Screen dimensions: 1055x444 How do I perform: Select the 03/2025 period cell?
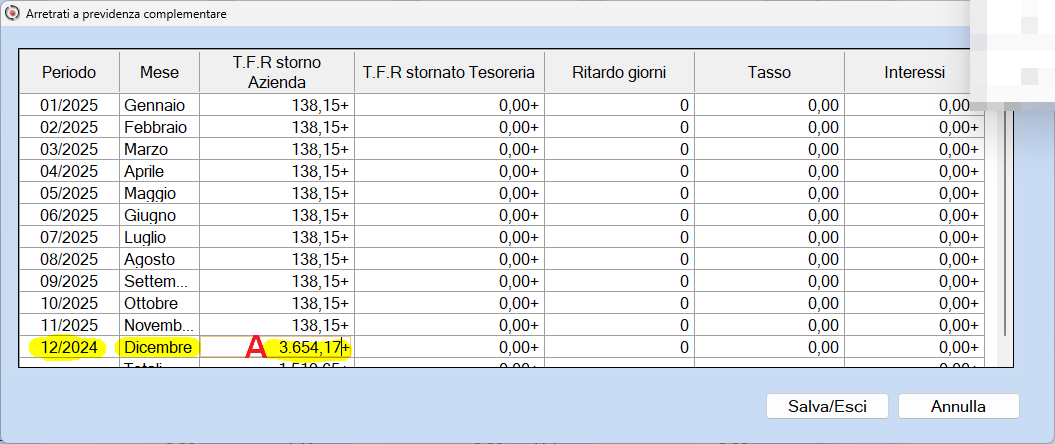(x=69, y=149)
